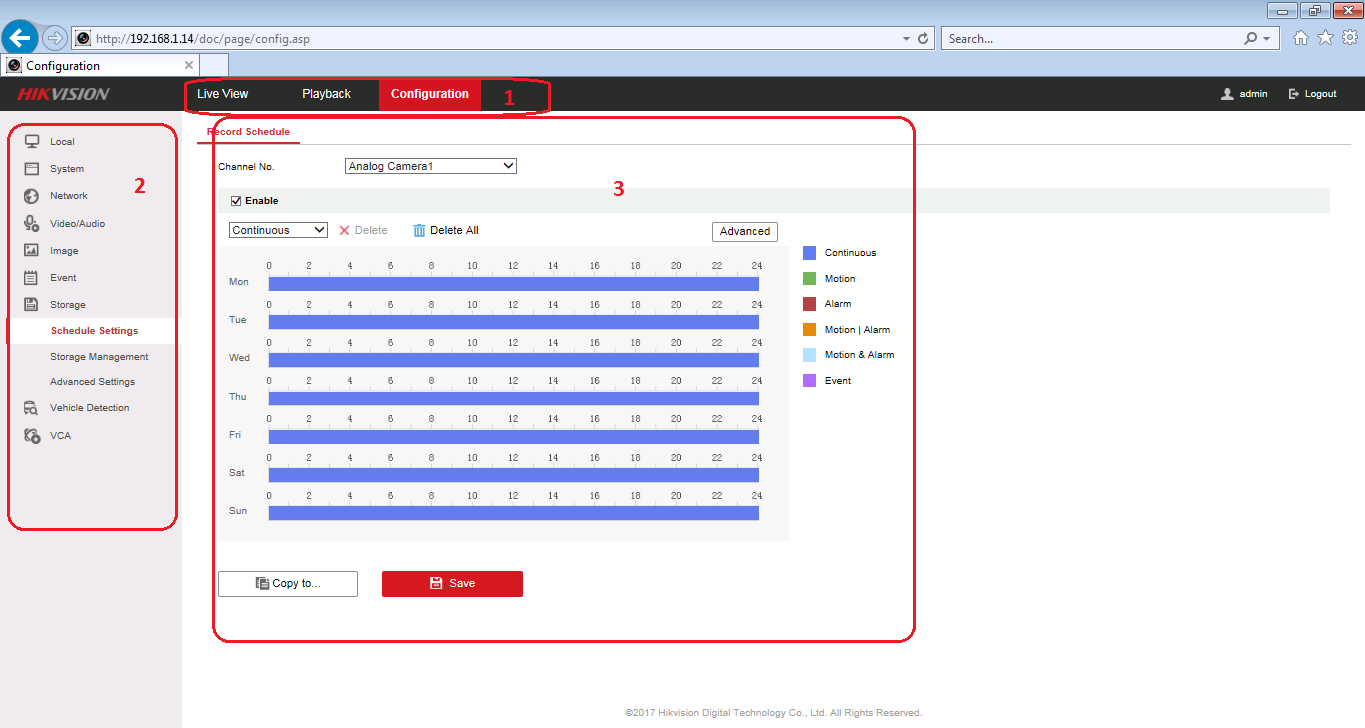1365x728 pixels.
Task: Open the Playback tab
Action: tap(326, 94)
